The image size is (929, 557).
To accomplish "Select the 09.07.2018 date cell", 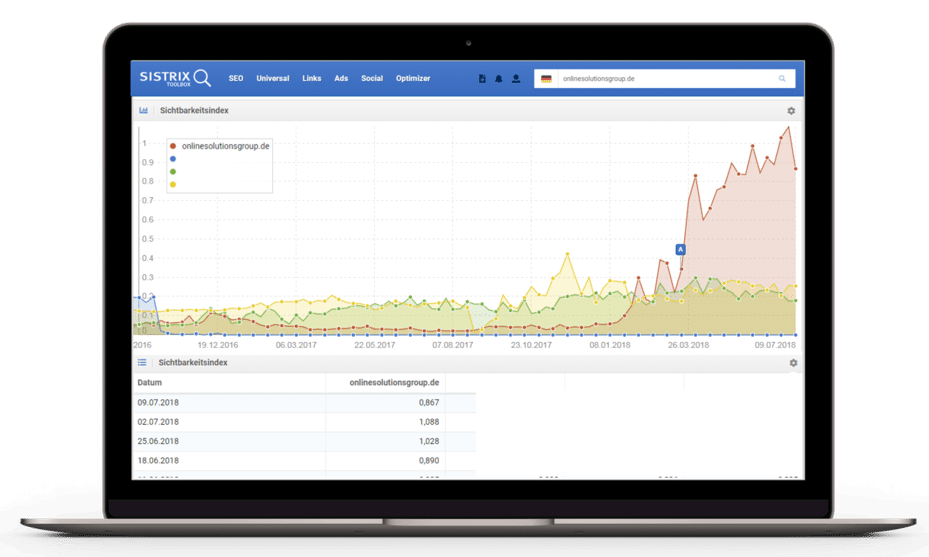I will pyautogui.click(x=158, y=402).
